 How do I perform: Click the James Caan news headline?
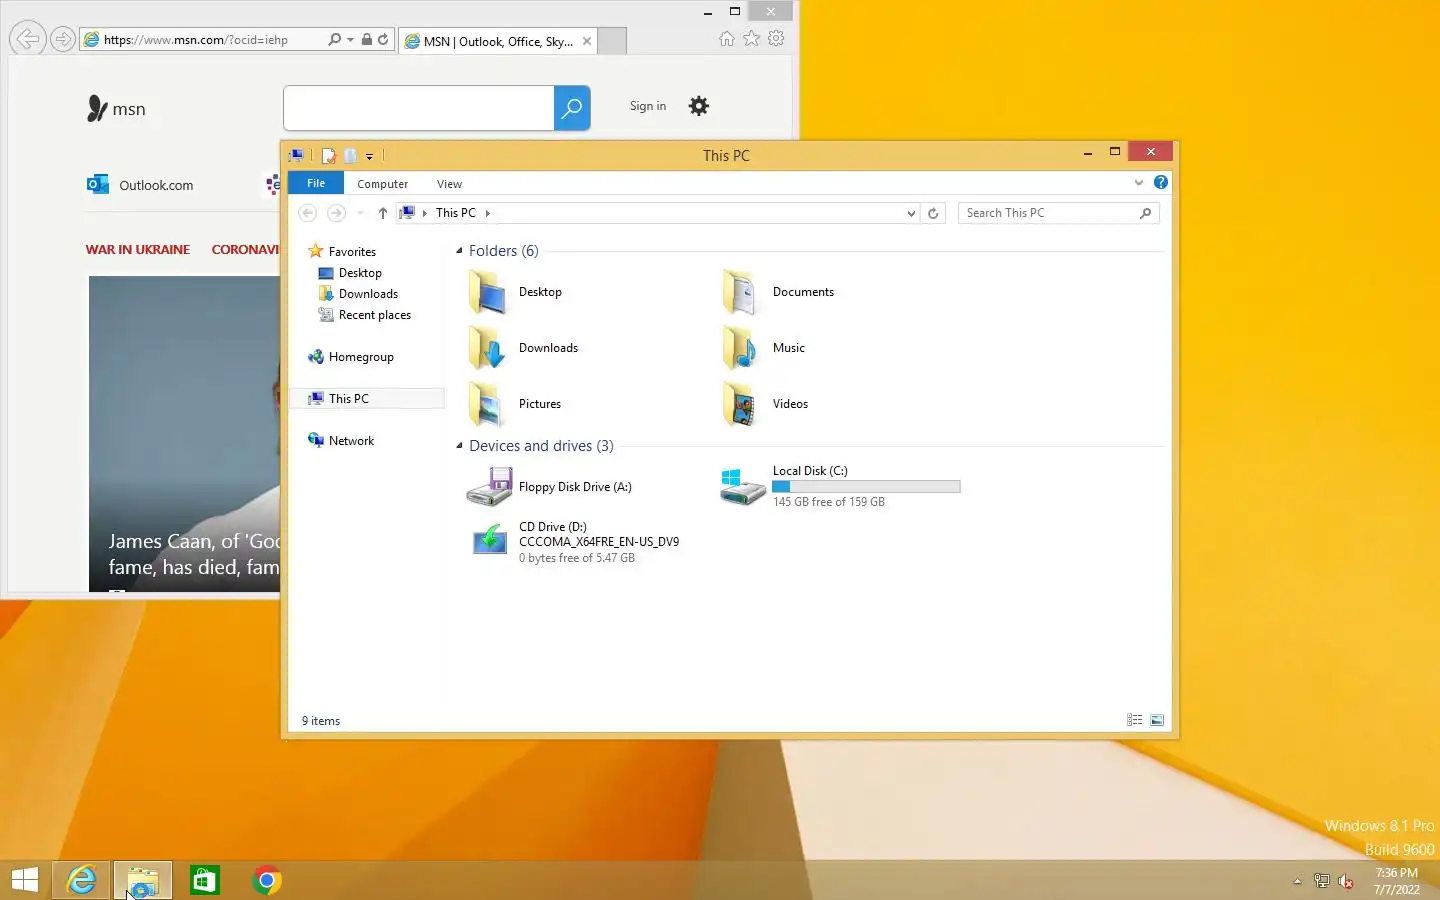coord(194,554)
